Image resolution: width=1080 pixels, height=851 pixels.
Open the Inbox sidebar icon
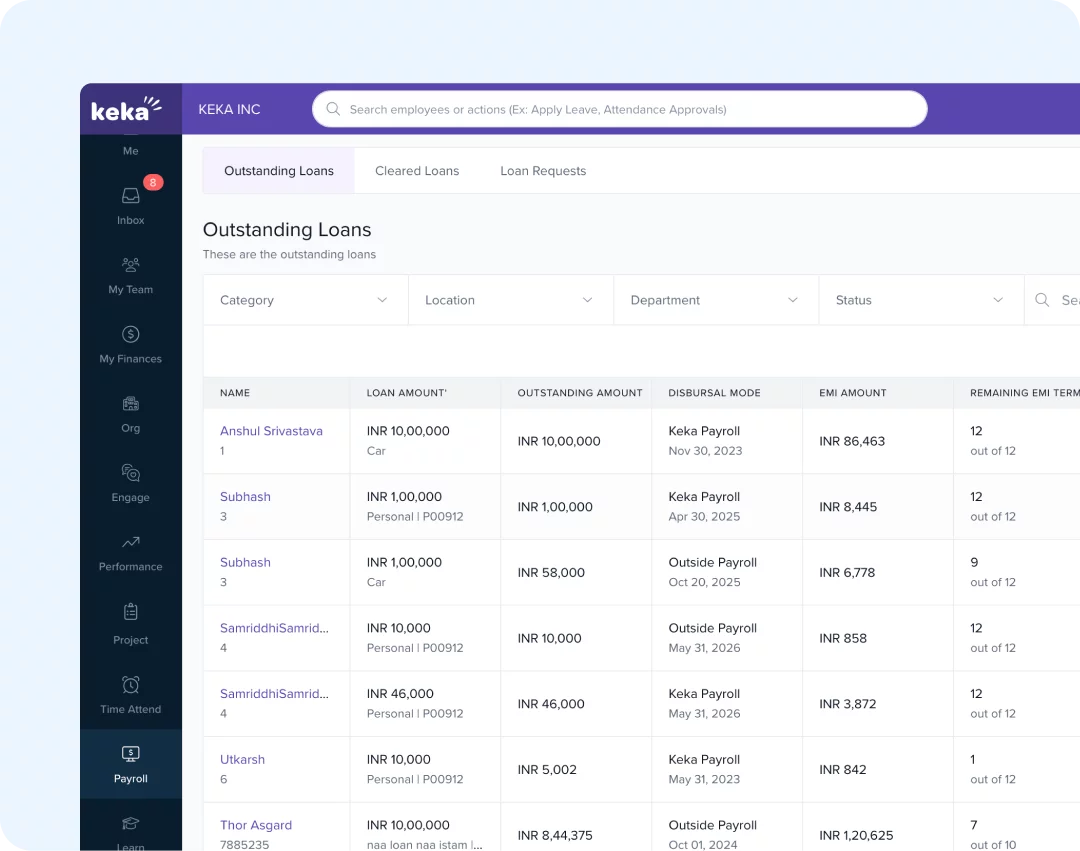click(130, 196)
